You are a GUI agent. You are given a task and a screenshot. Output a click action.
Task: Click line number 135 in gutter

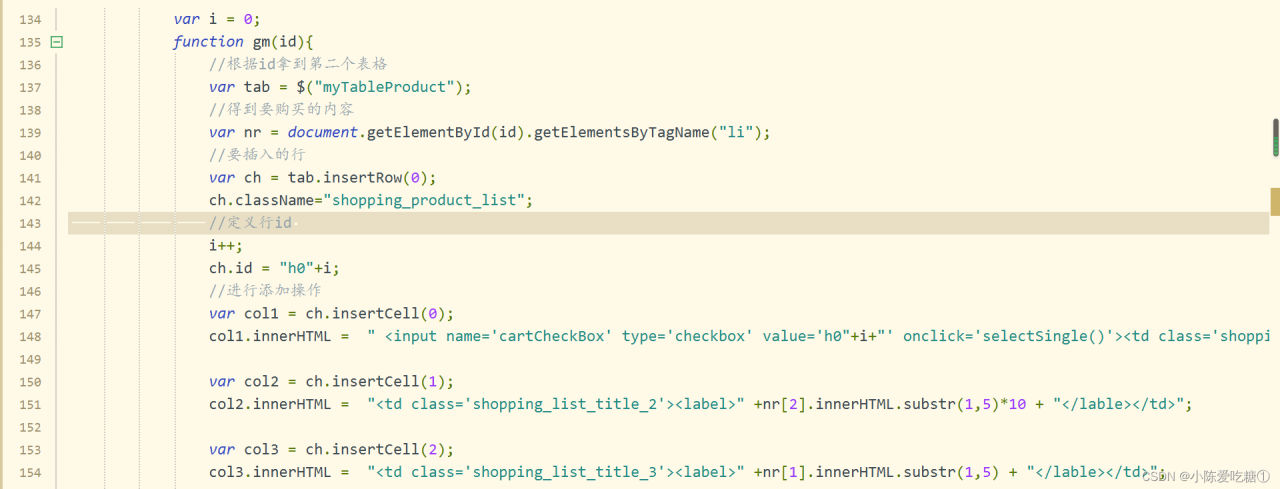(x=30, y=42)
